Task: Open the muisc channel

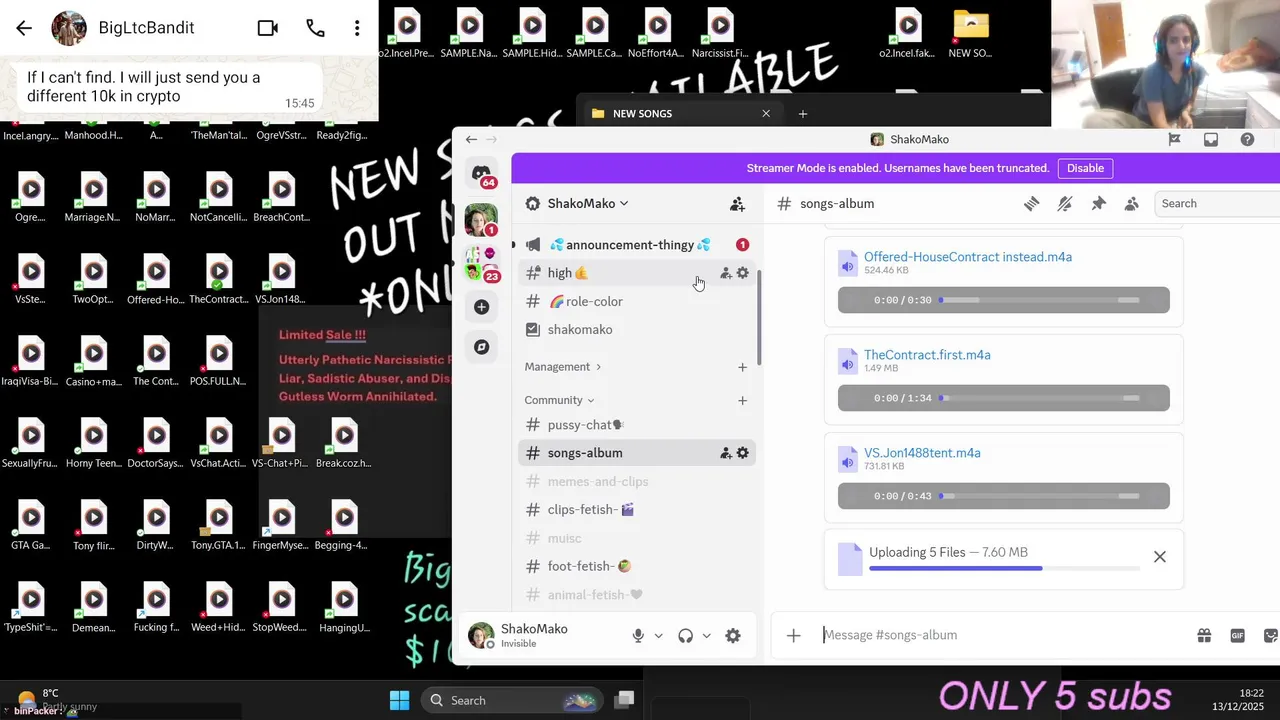Action: tap(636, 538)
